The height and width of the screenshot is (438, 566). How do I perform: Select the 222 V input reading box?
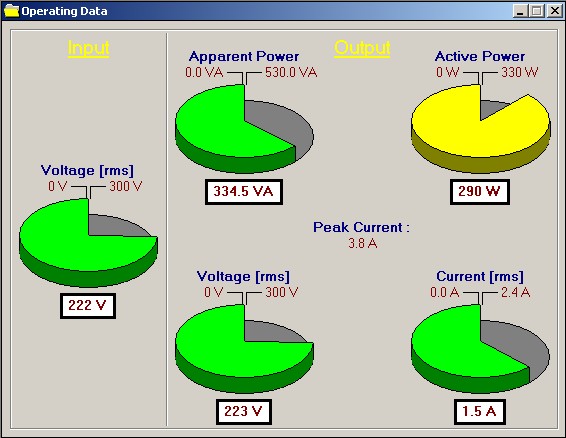click(x=88, y=306)
